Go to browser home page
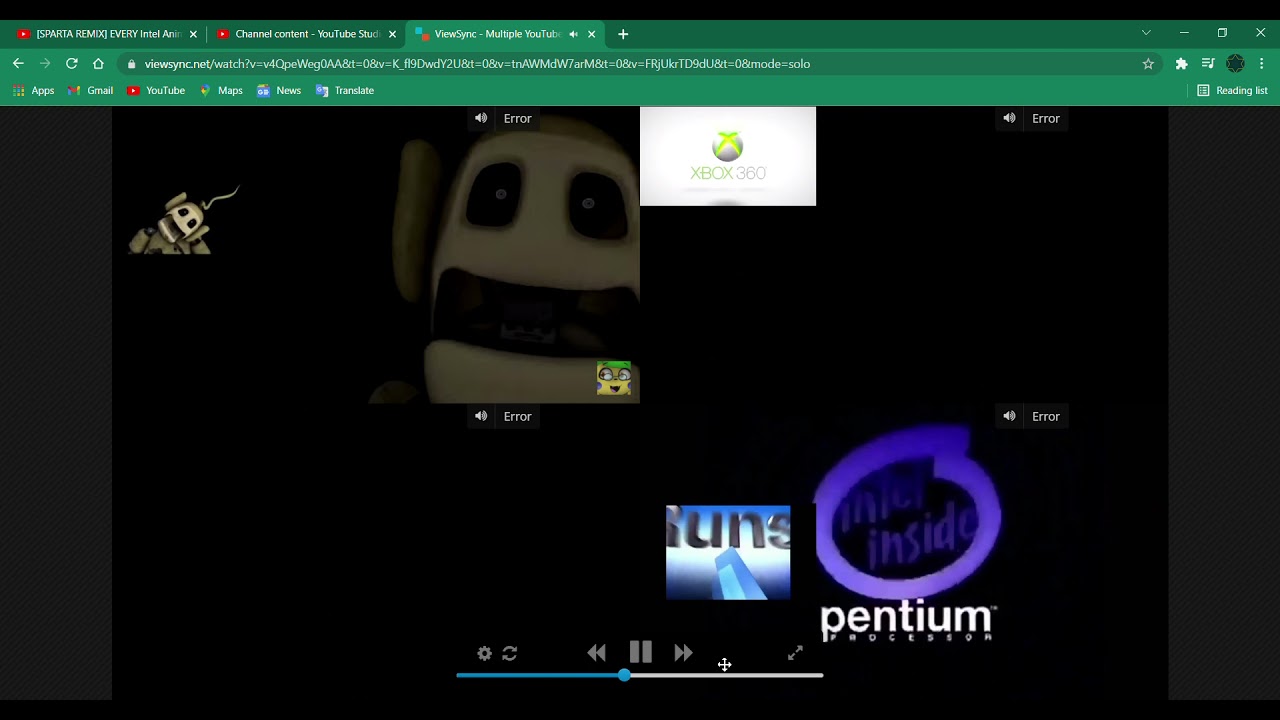This screenshot has height=720, width=1280. click(x=98, y=63)
